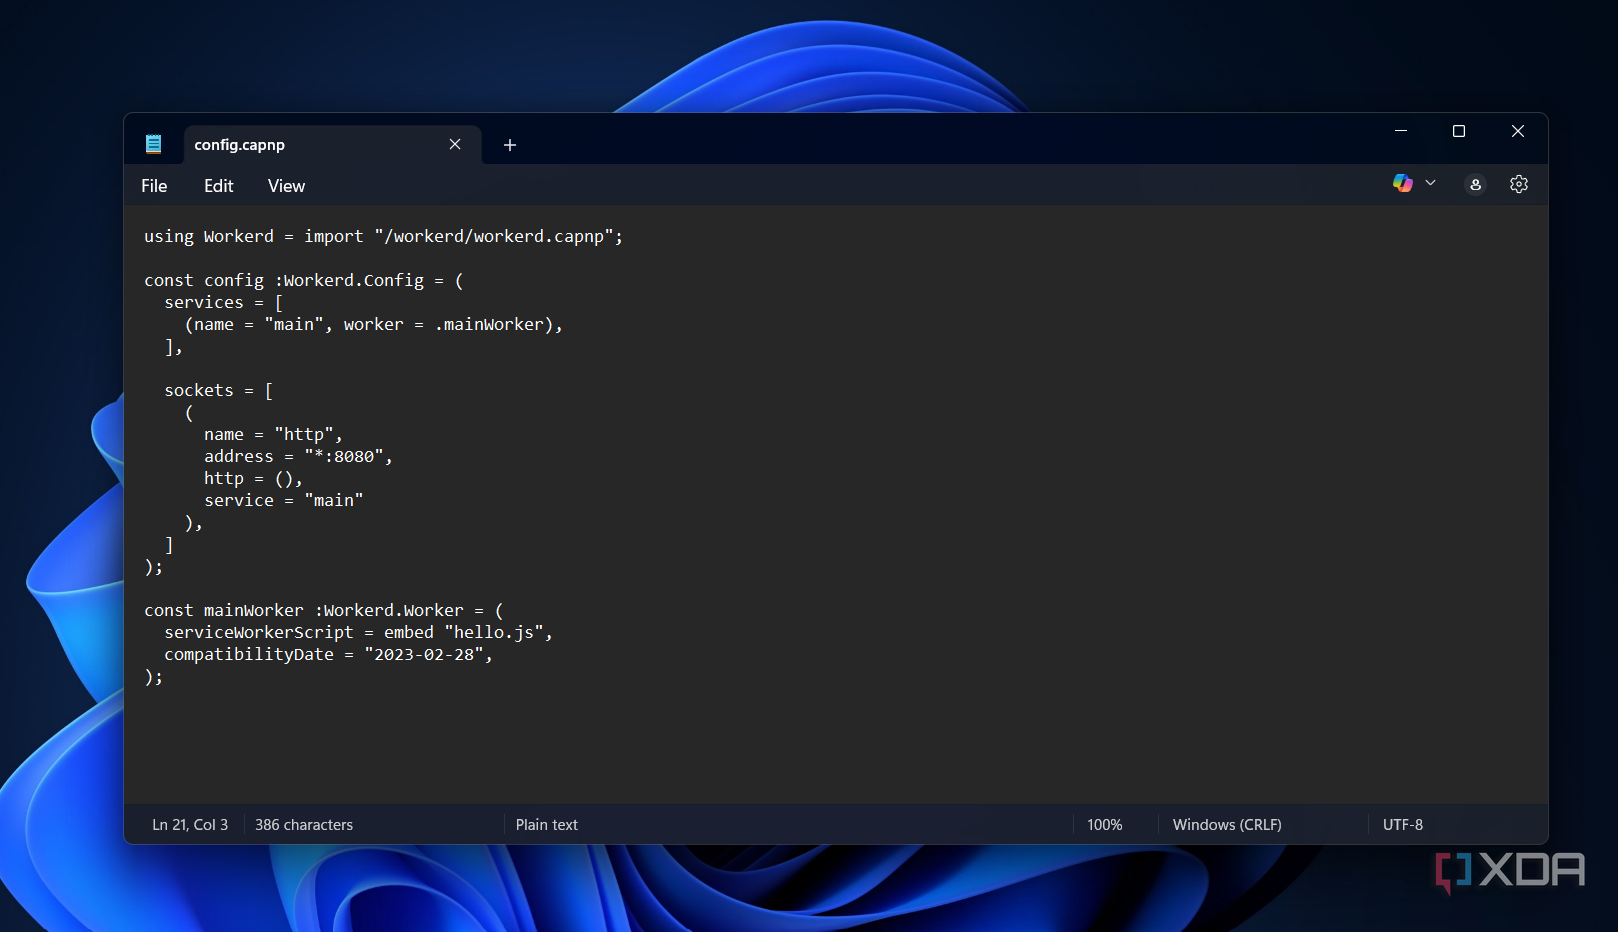Click the UTF-8 encoding indicator
The image size is (1618, 932).
coord(1403,825)
